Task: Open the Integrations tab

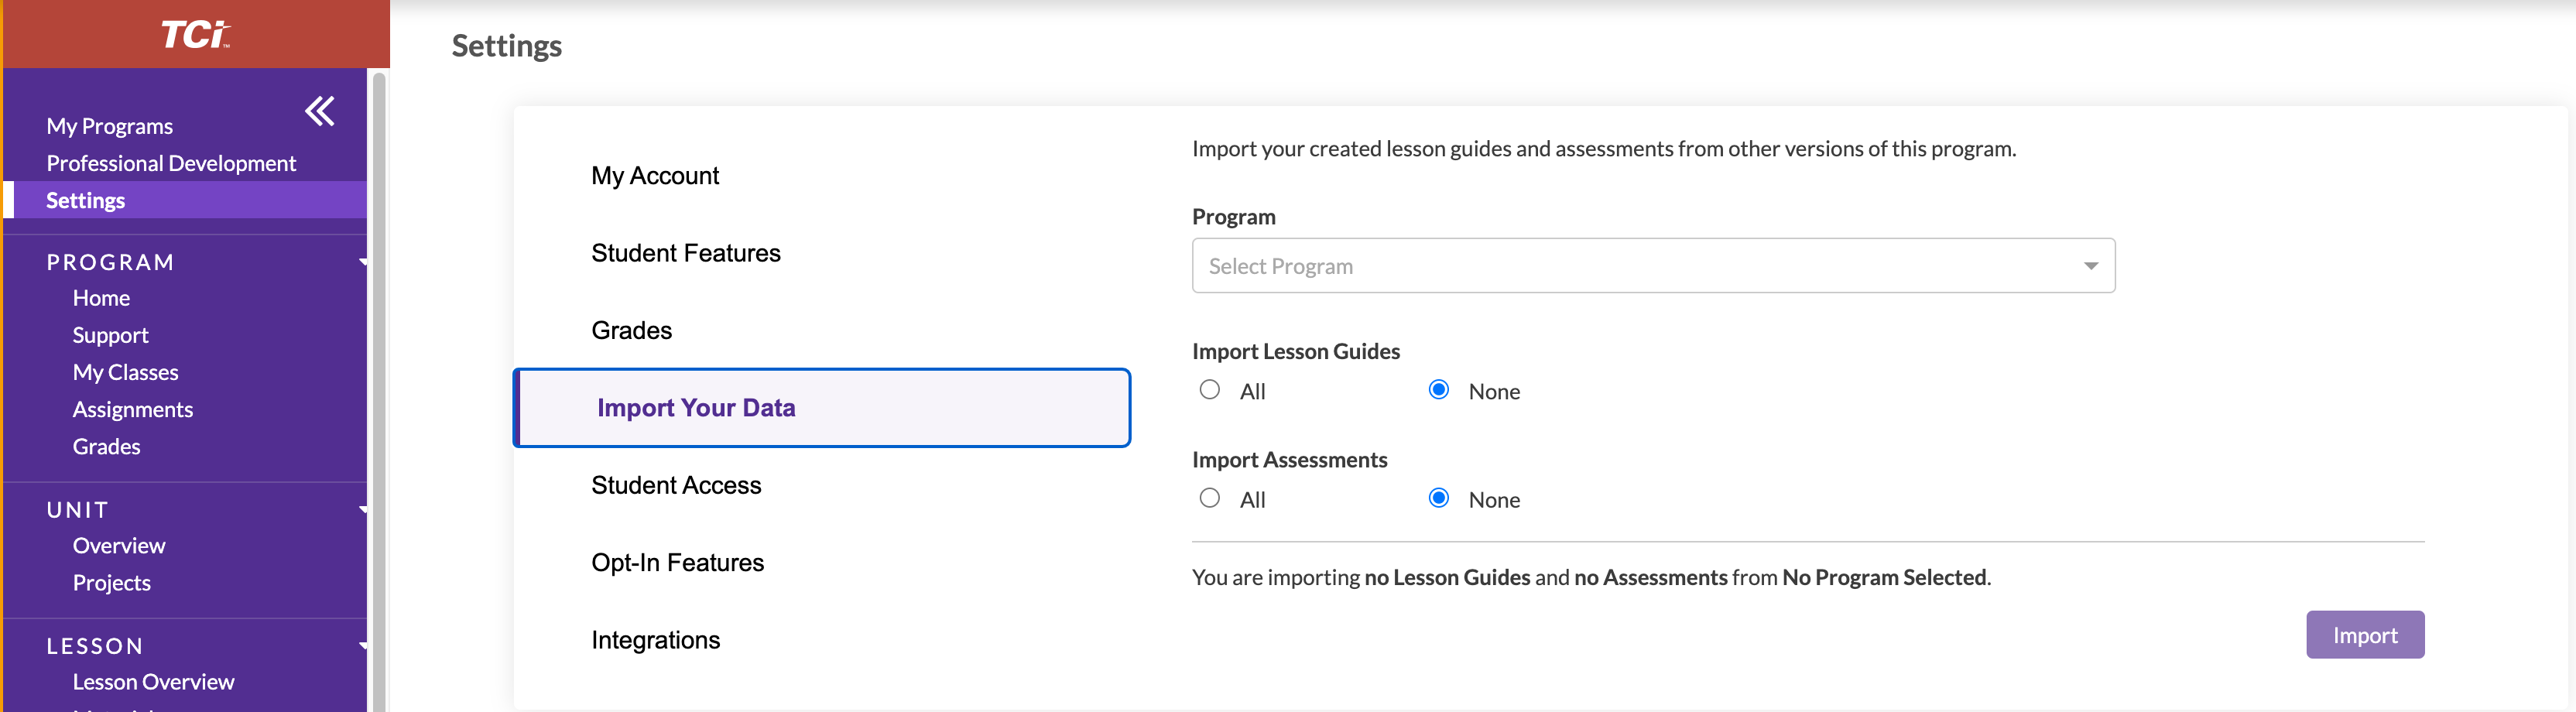Action: coord(656,639)
